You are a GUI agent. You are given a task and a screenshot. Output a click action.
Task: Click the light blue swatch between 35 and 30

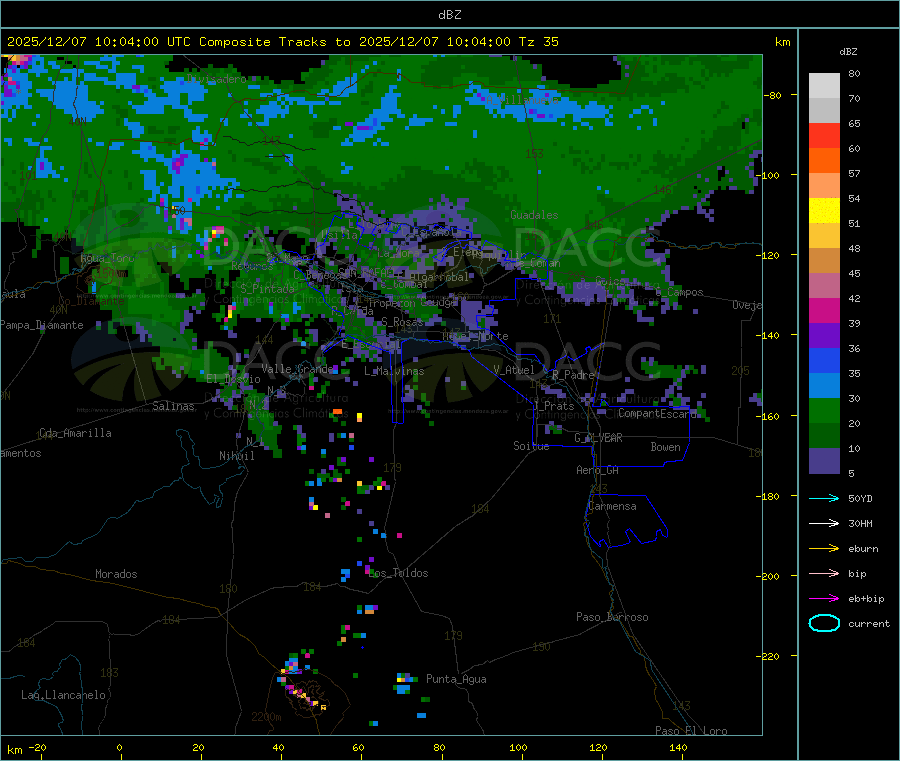(824, 386)
